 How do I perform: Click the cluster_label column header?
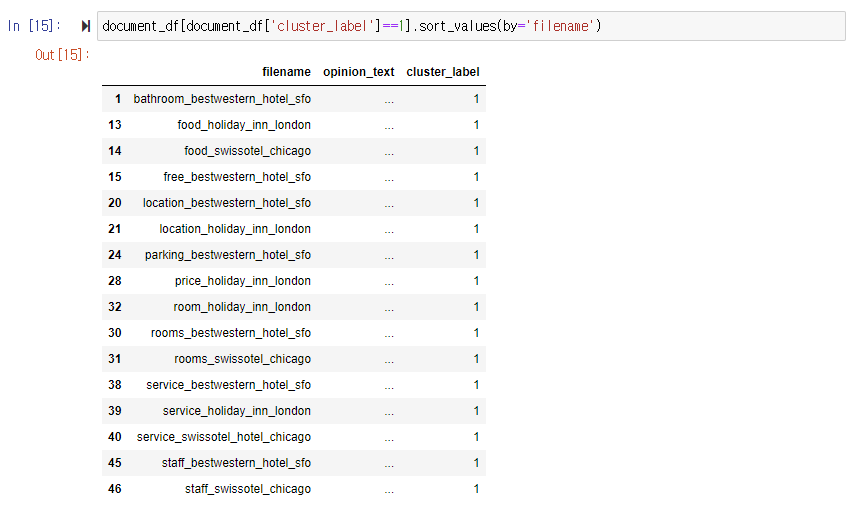(x=443, y=72)
